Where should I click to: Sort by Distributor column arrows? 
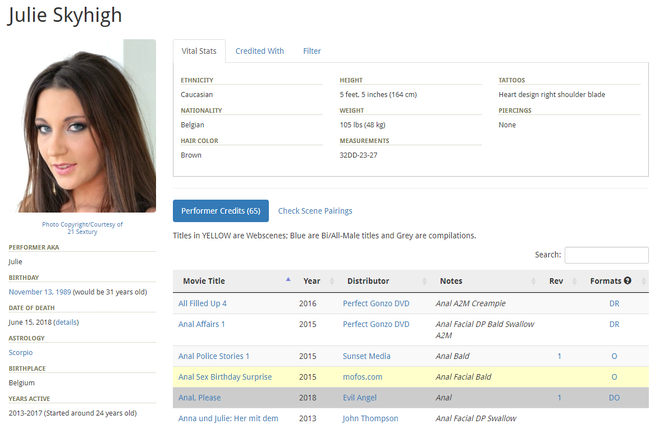point(424,281)
